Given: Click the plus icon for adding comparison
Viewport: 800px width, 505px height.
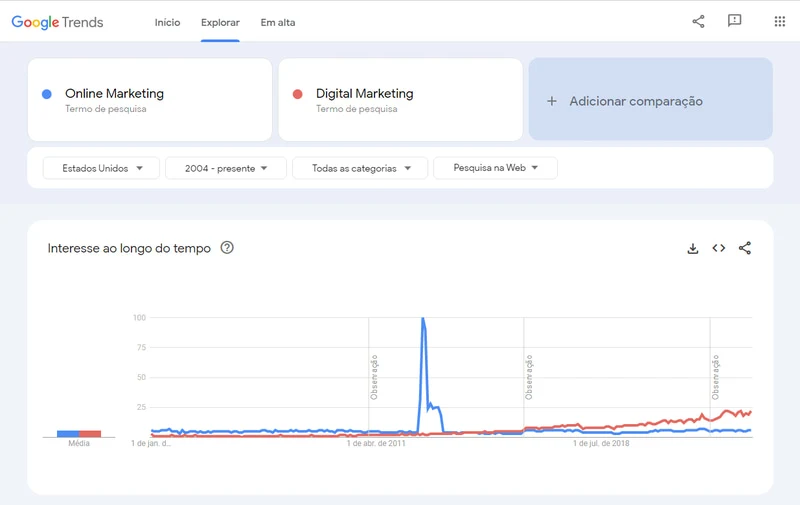Looking at the screenshot, I should click(x=552, y=101).
